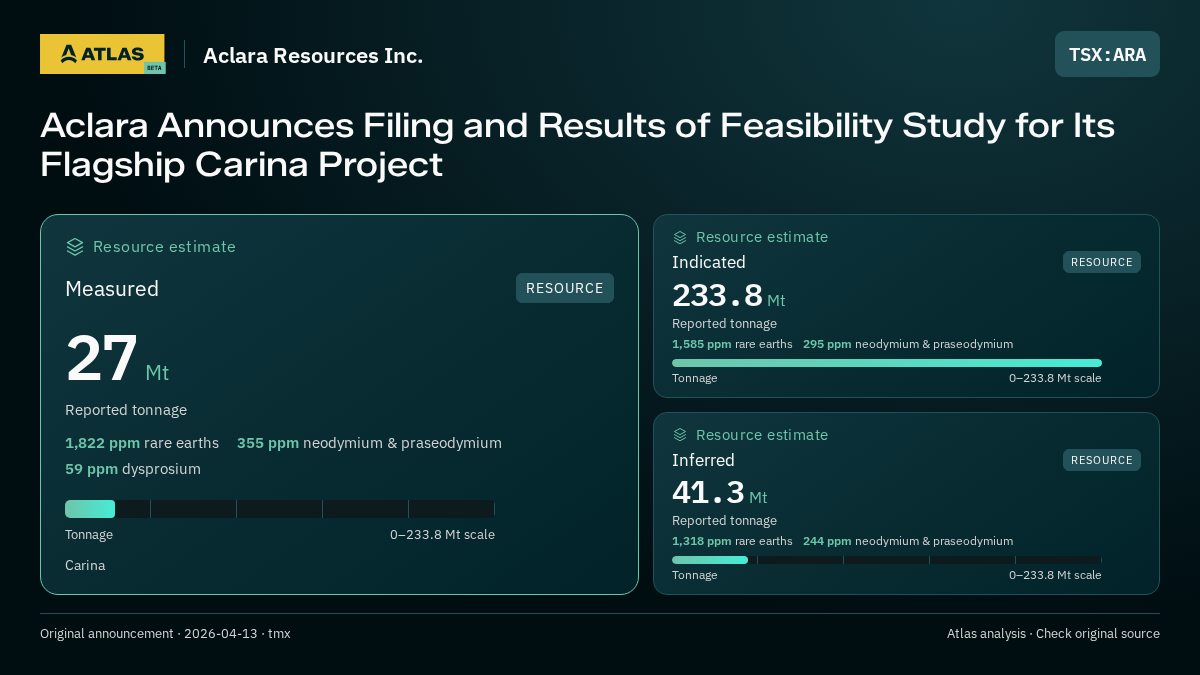Screen dimensions: 1200x675
Task: Click the Indicated tonnage progress bar
Action: tap(887, 363)
